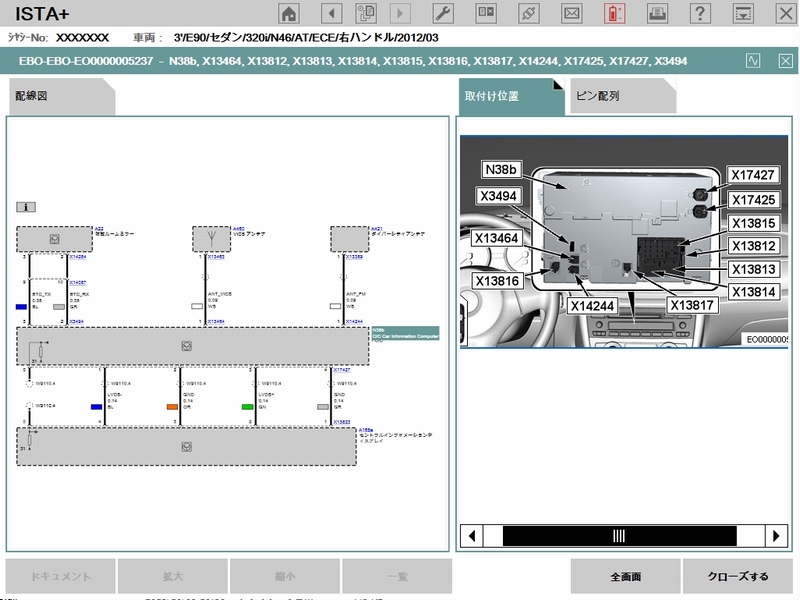The image size is (800, 600).
Task: Open connector link X13823 above the A168a block
Action: (x=342, y=422)
